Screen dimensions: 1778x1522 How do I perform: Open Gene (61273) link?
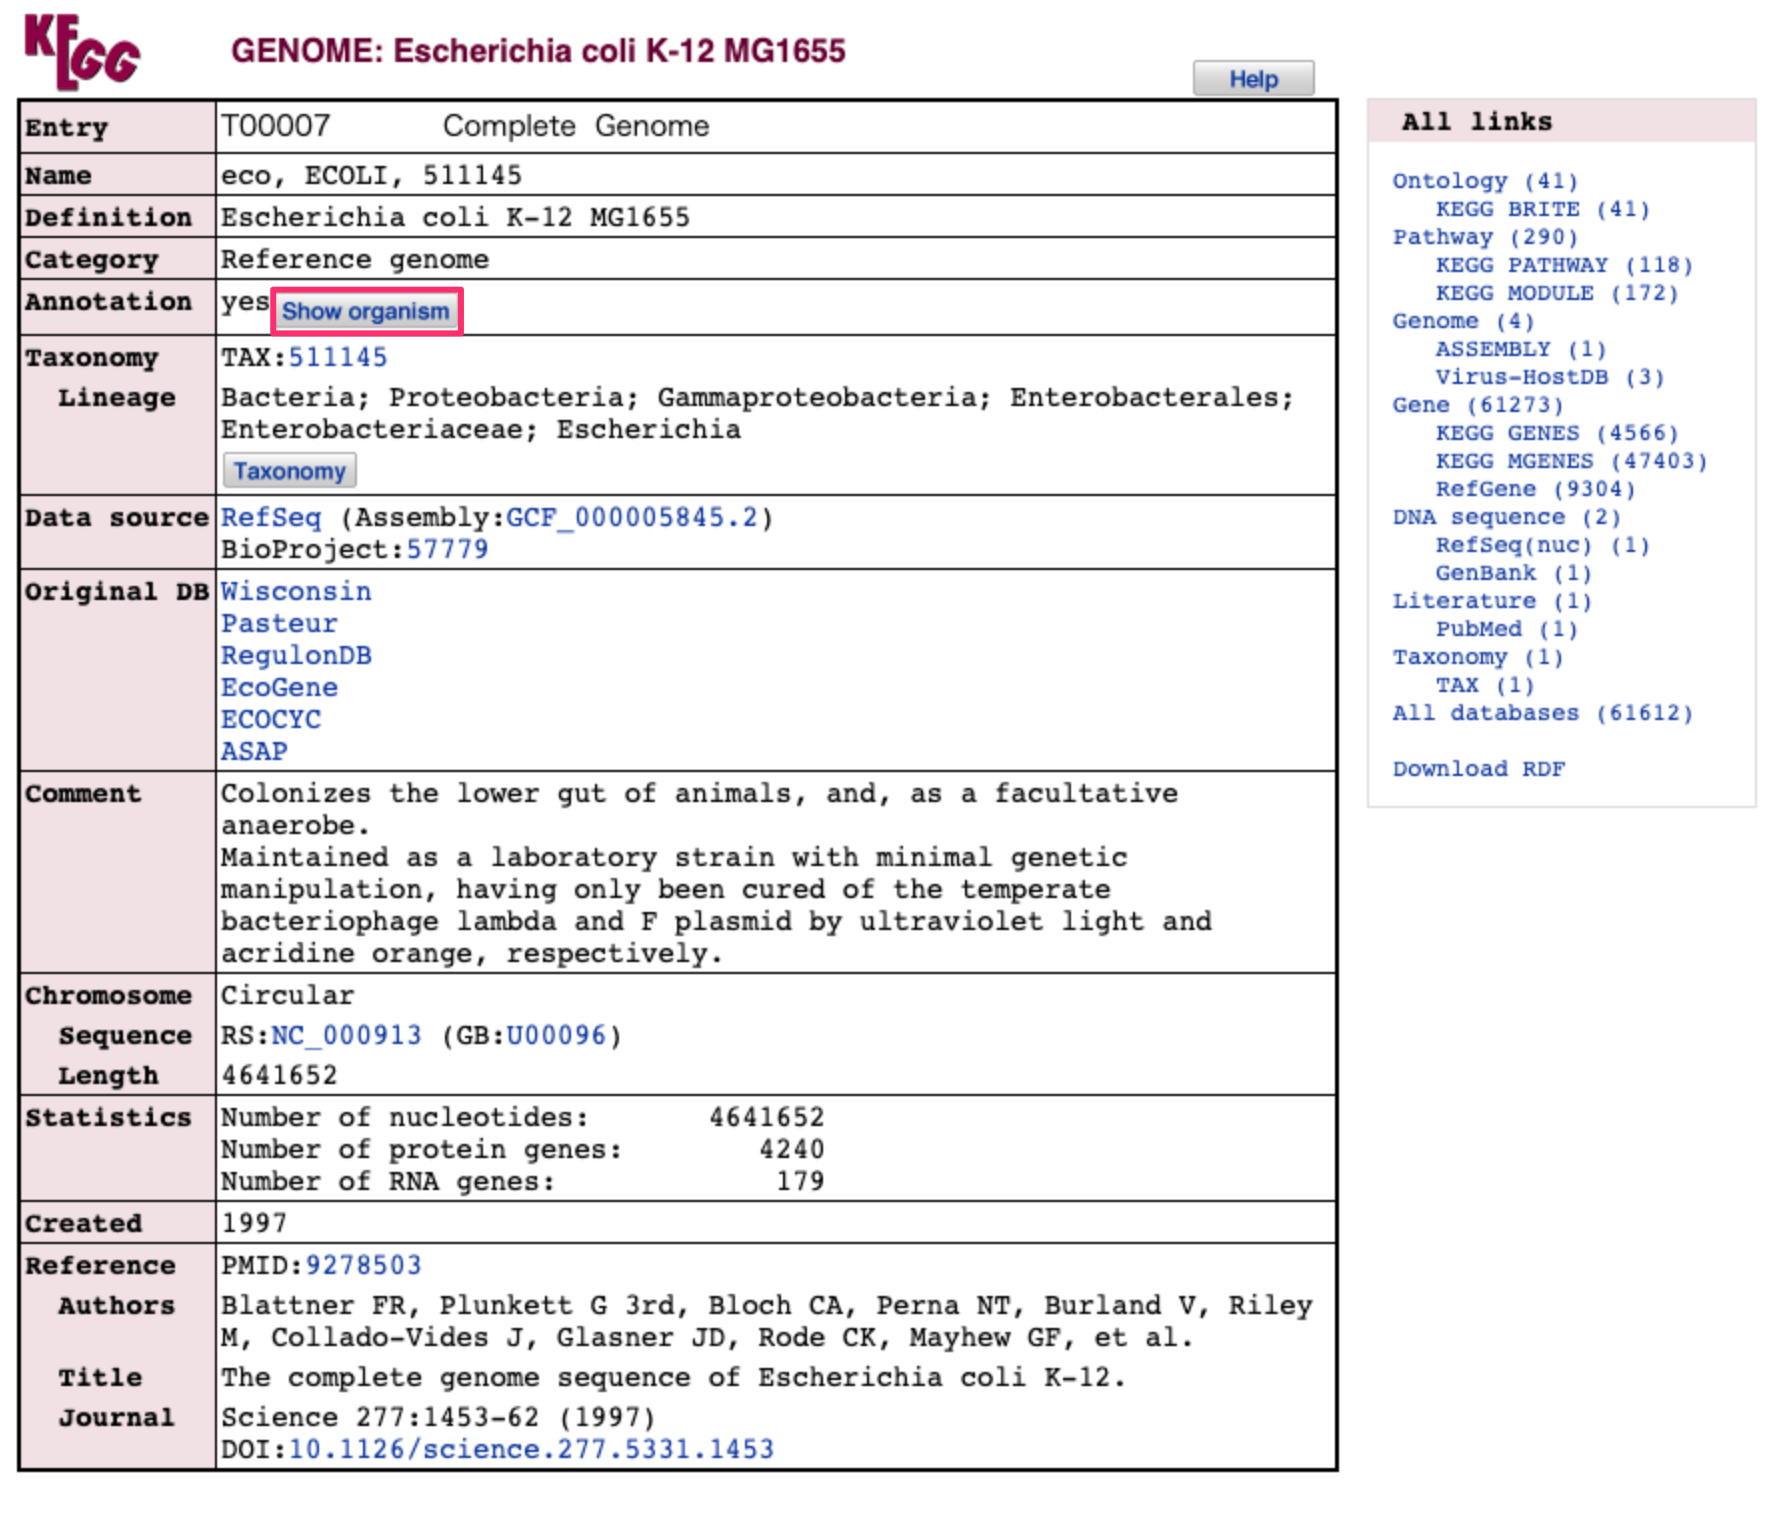click(x=1478, y=405)
